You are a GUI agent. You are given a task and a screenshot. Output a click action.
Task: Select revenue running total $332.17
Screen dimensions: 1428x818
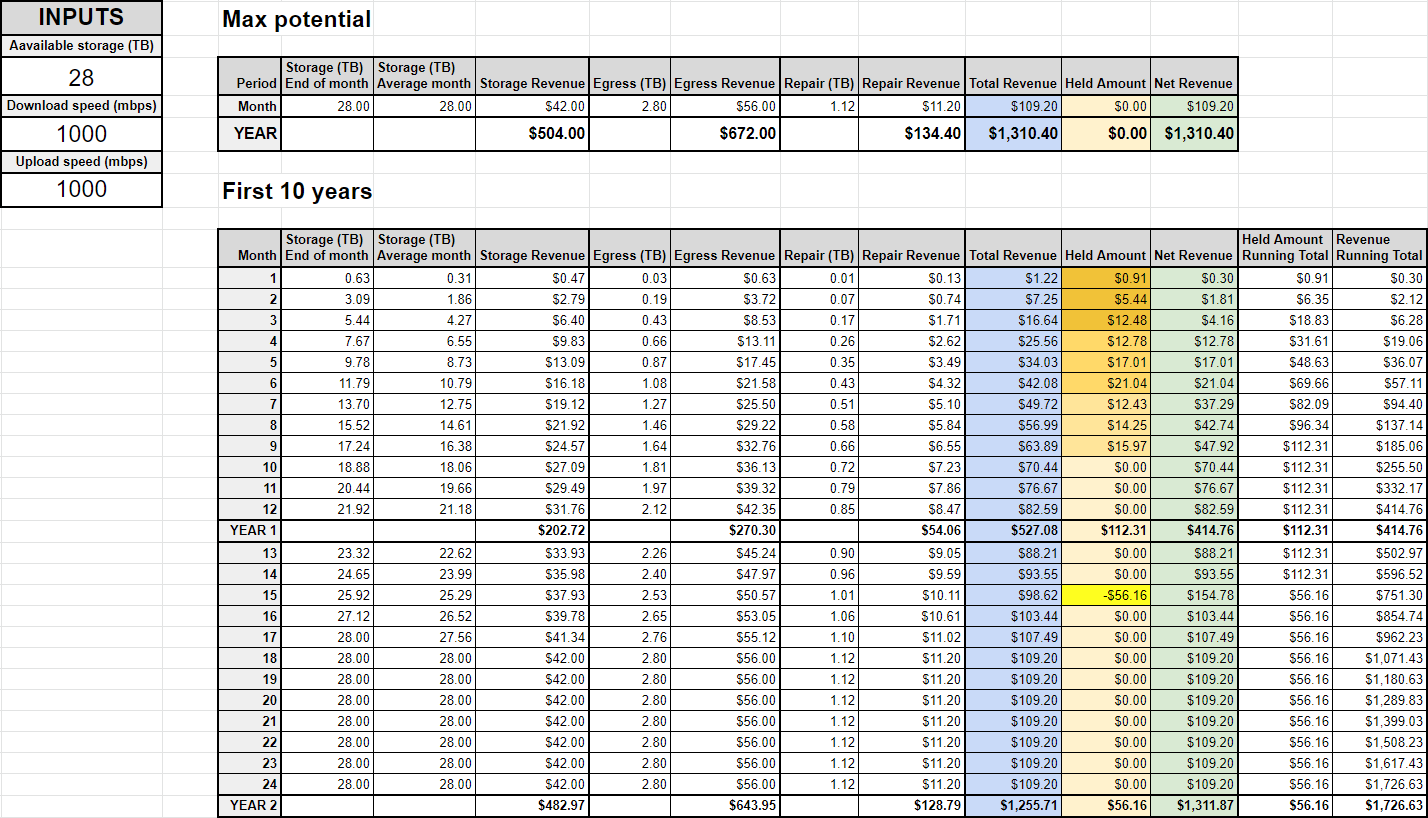coord(1379,488)
